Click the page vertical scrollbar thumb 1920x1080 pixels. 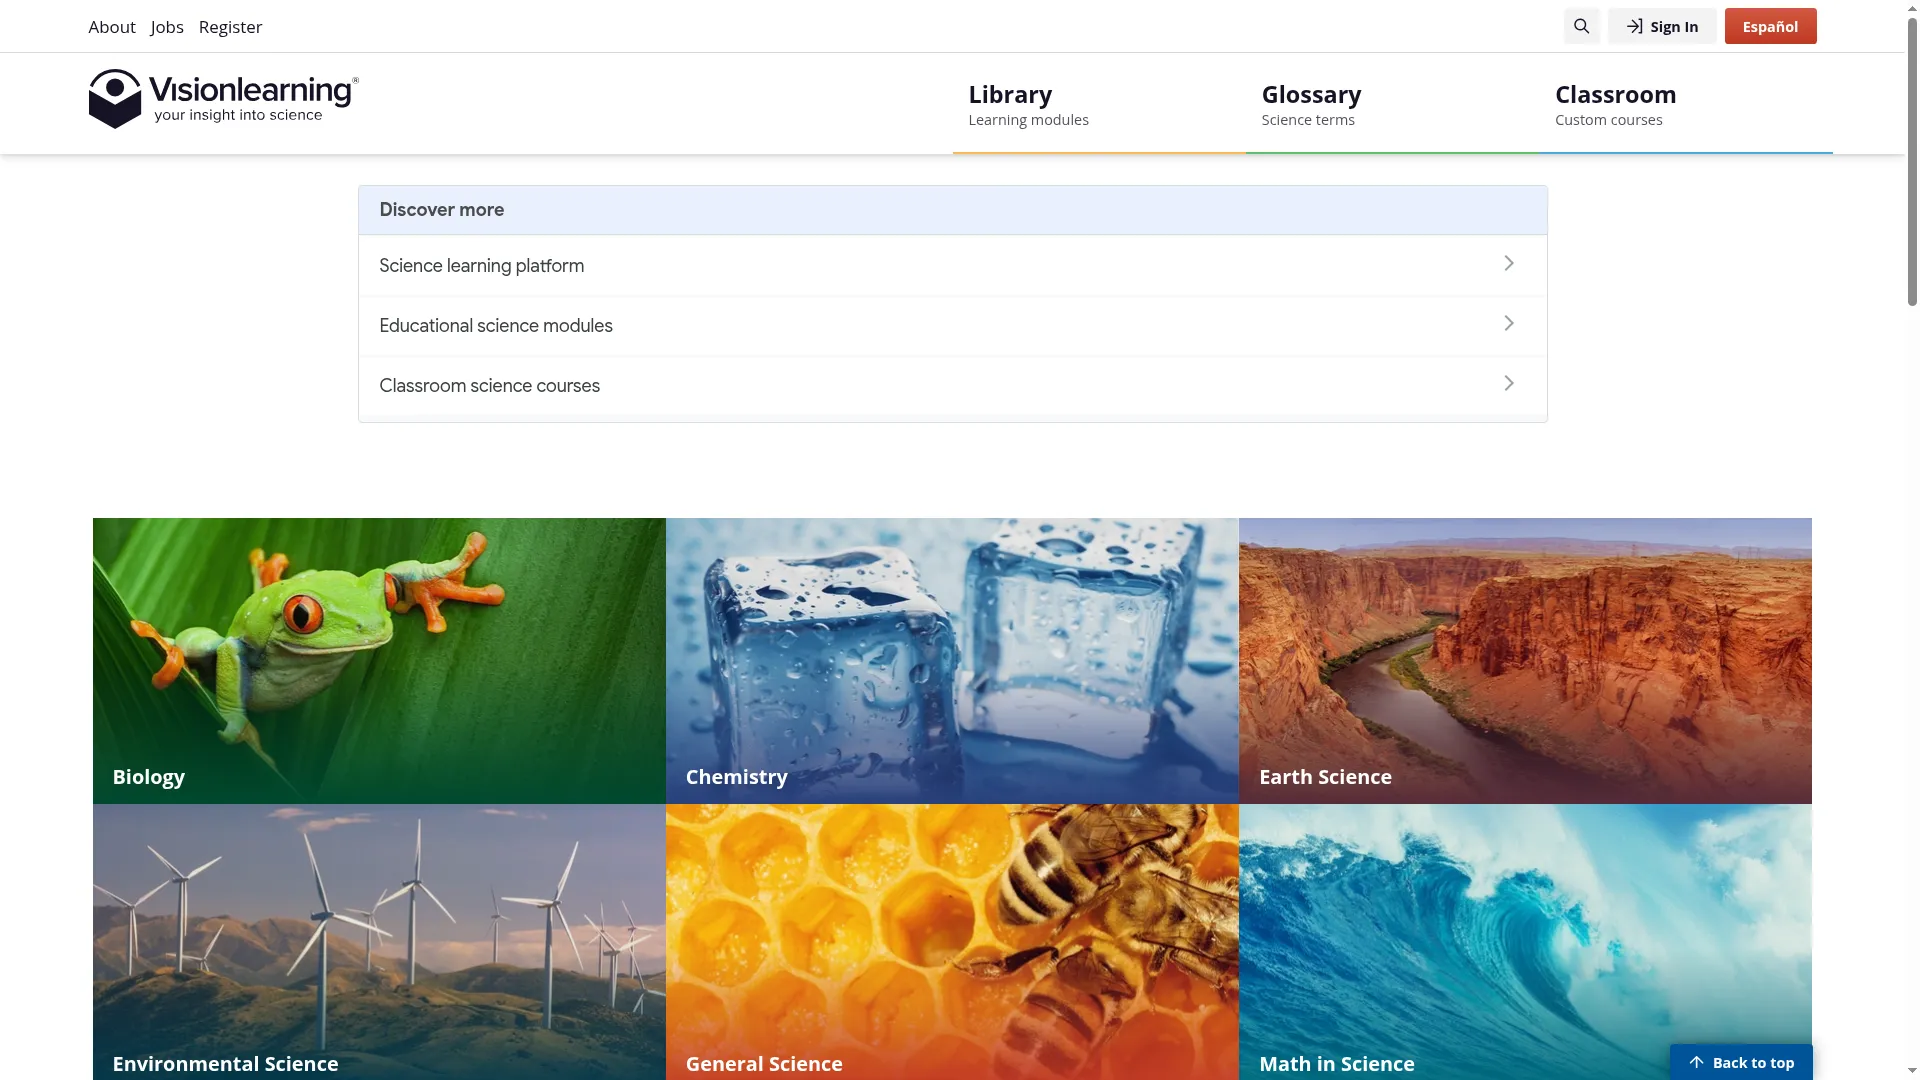coord(1912,160)
